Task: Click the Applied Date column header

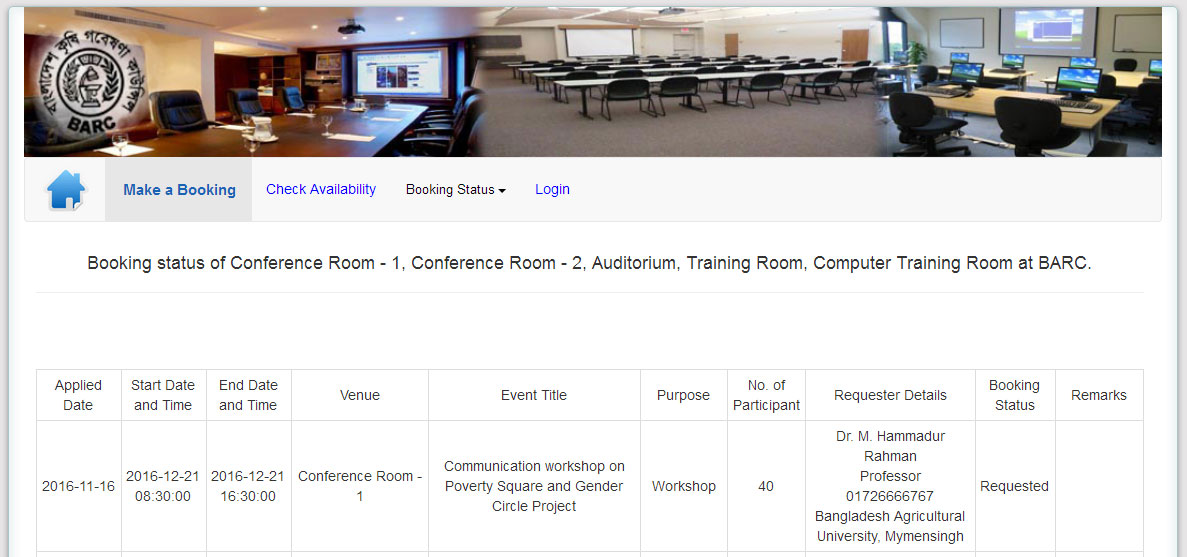Action: 78,395
